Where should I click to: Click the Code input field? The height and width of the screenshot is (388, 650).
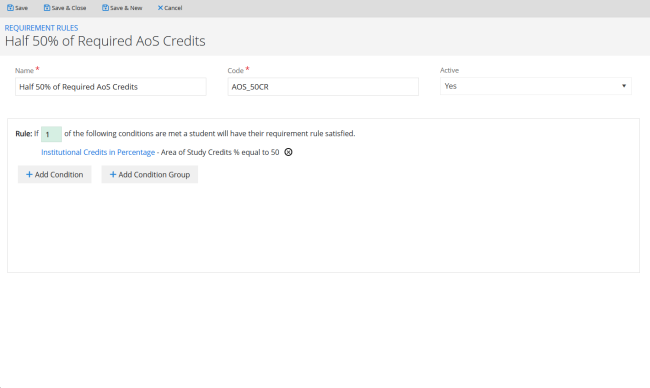point(323,87)
